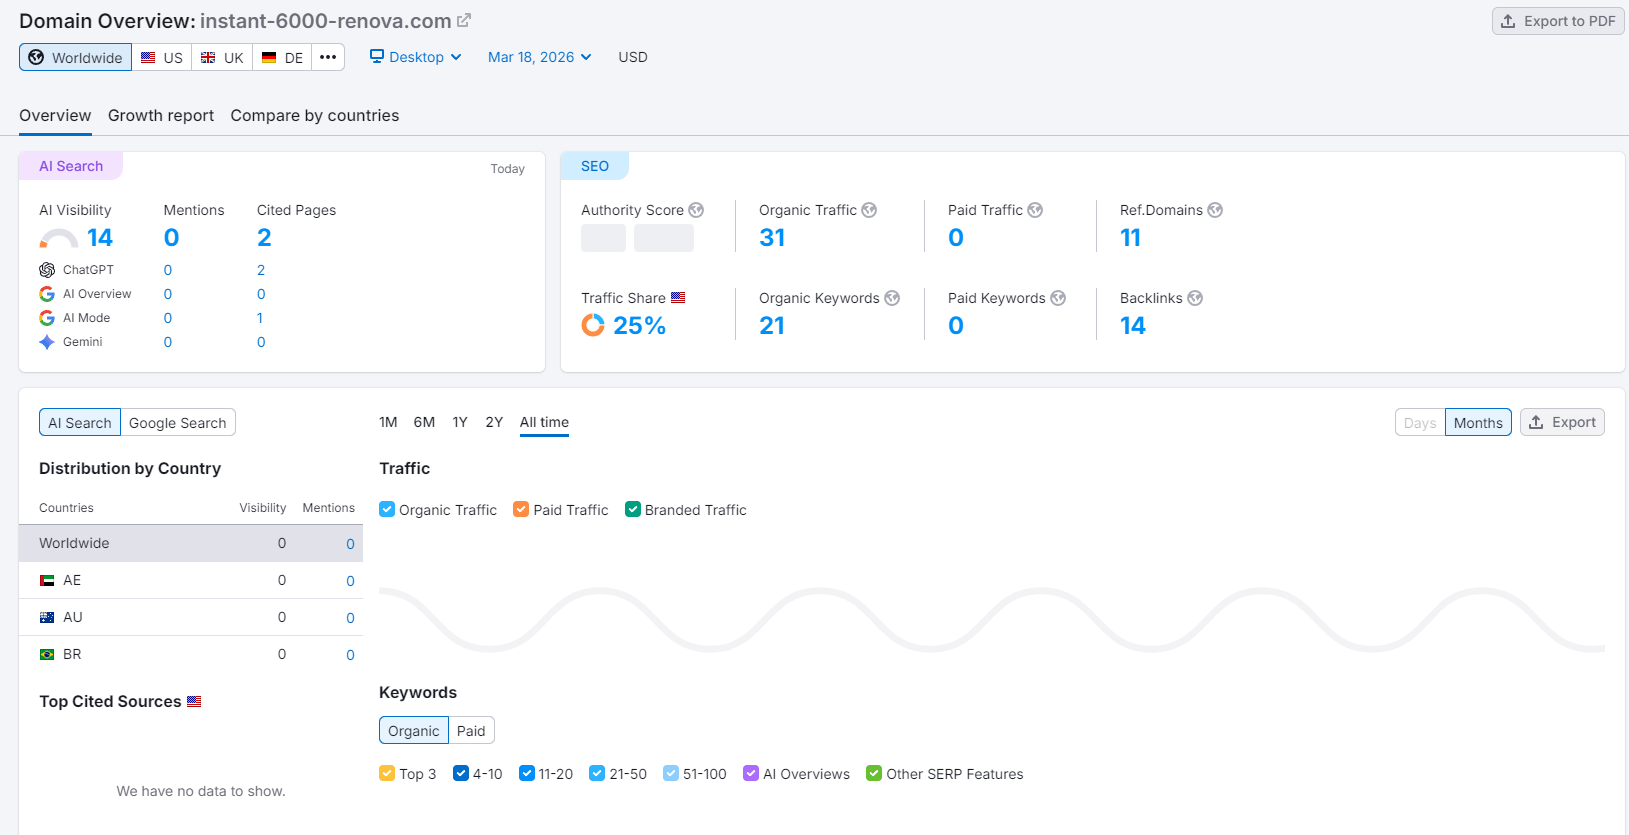Open Ref.Domains value 11
This screenshot has height=835, width=1629.
coord(1130,238)
